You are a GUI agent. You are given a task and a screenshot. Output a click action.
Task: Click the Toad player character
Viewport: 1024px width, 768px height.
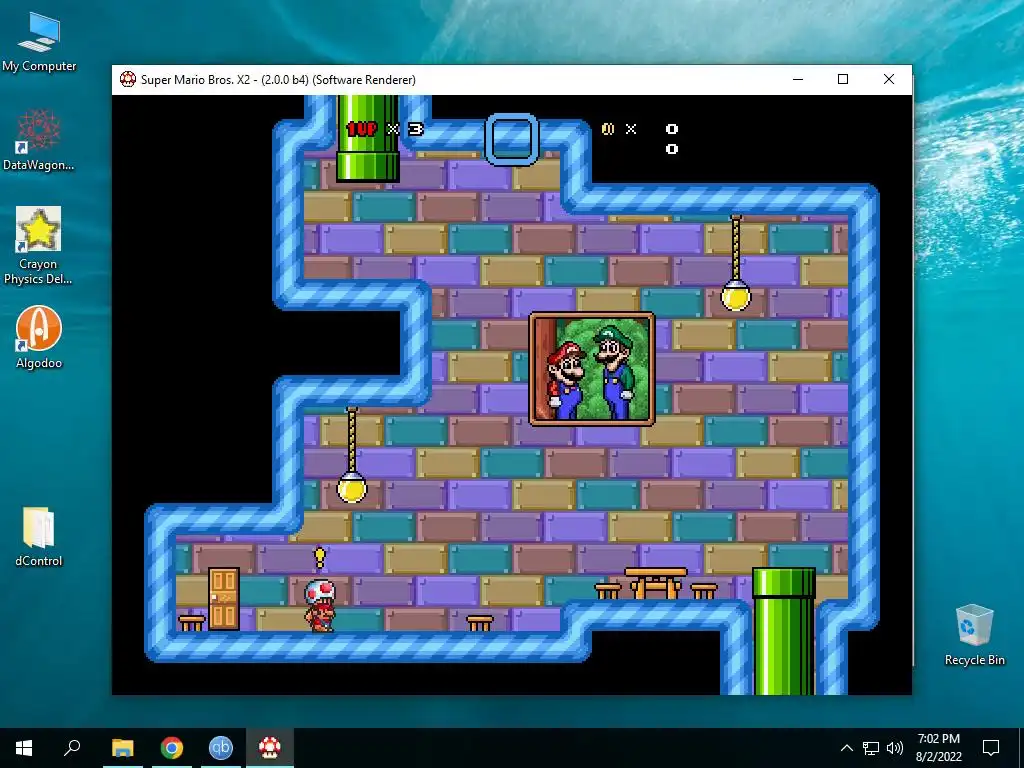319,605
